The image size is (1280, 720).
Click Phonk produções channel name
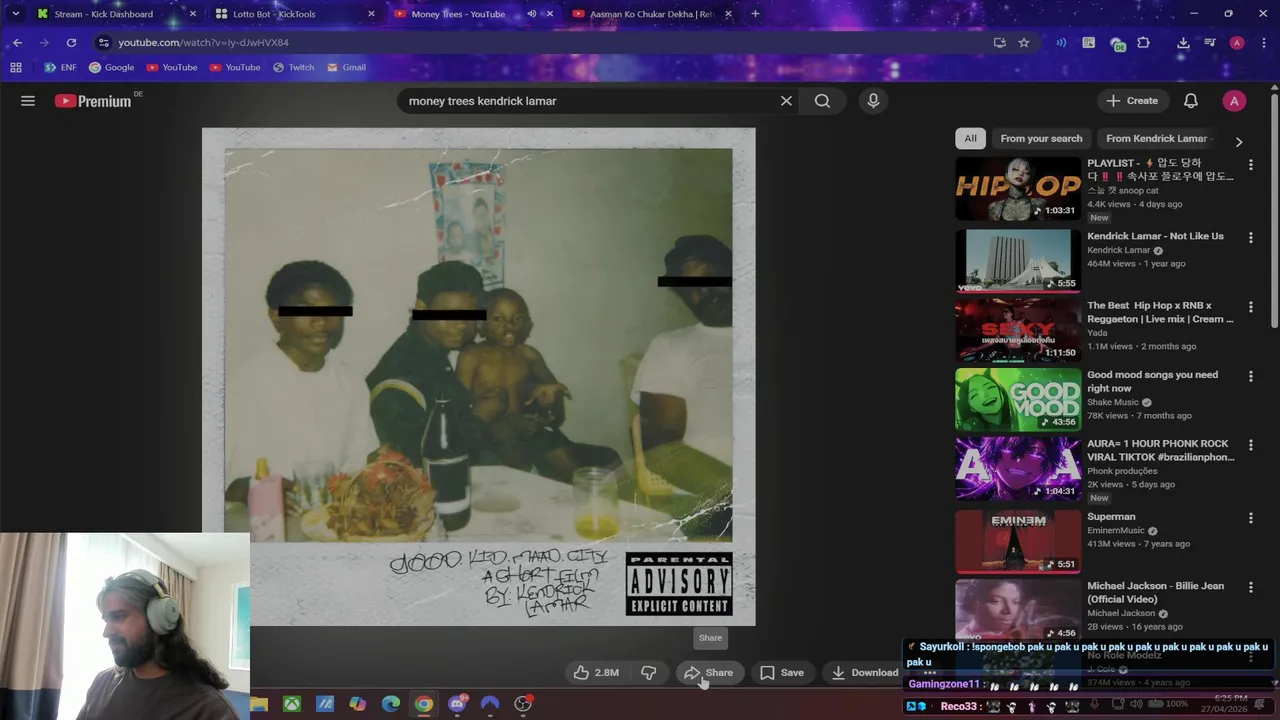pos(1122,471)
